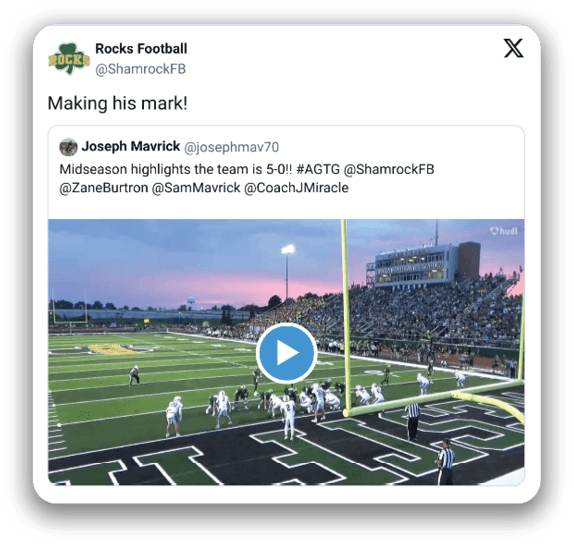Viewport: 574px width, 546px height.
Task: Click the hudl watermark on the video
Action: click(x=504, y=231)
